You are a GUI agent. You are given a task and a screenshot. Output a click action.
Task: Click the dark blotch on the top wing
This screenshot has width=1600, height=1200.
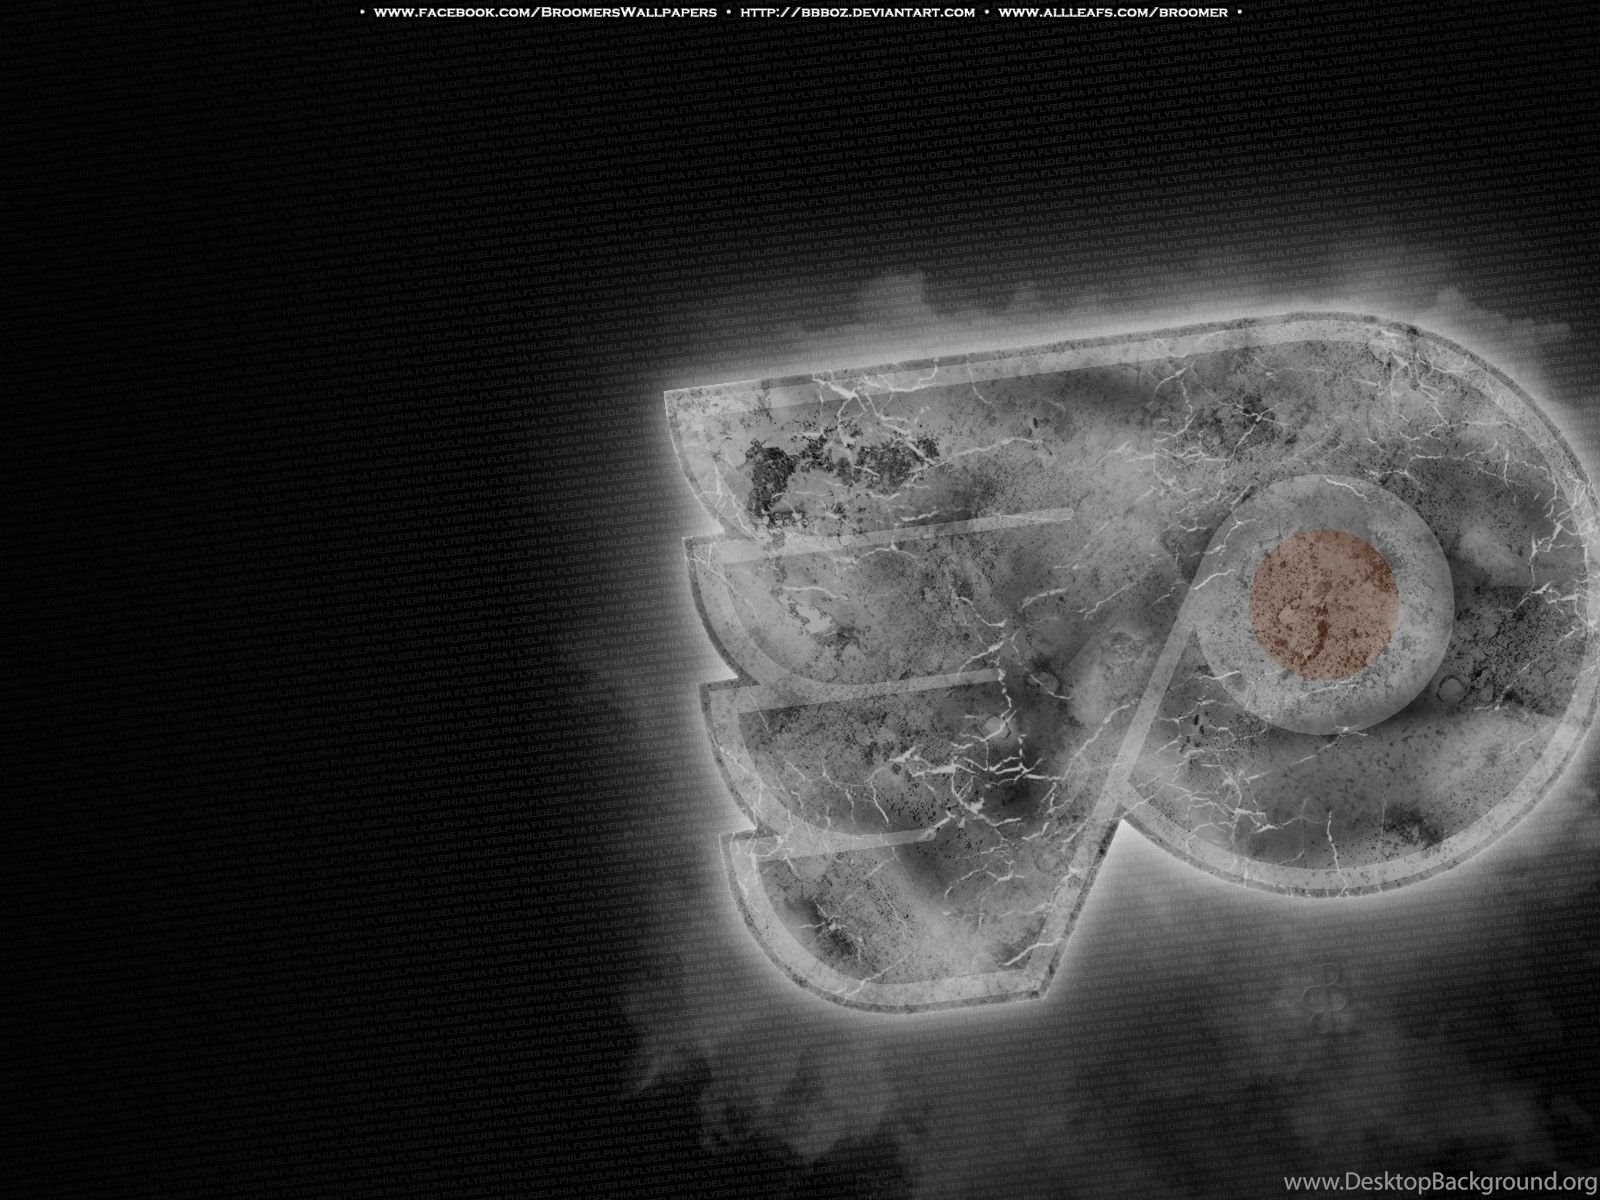click(790, 470)
